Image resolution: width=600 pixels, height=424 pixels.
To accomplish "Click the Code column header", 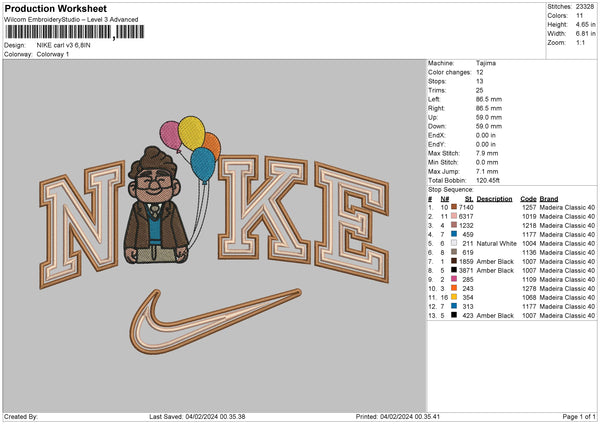I will point(528,196).
